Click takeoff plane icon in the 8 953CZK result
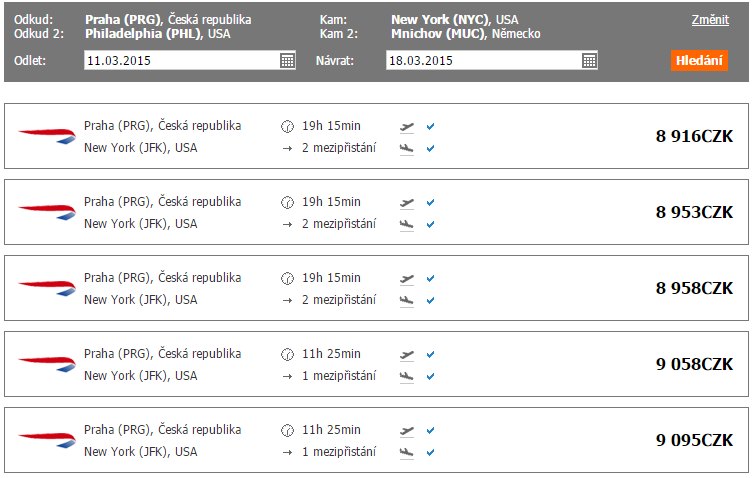This screenshot has width=755, height=478. (x=407, y=203)
